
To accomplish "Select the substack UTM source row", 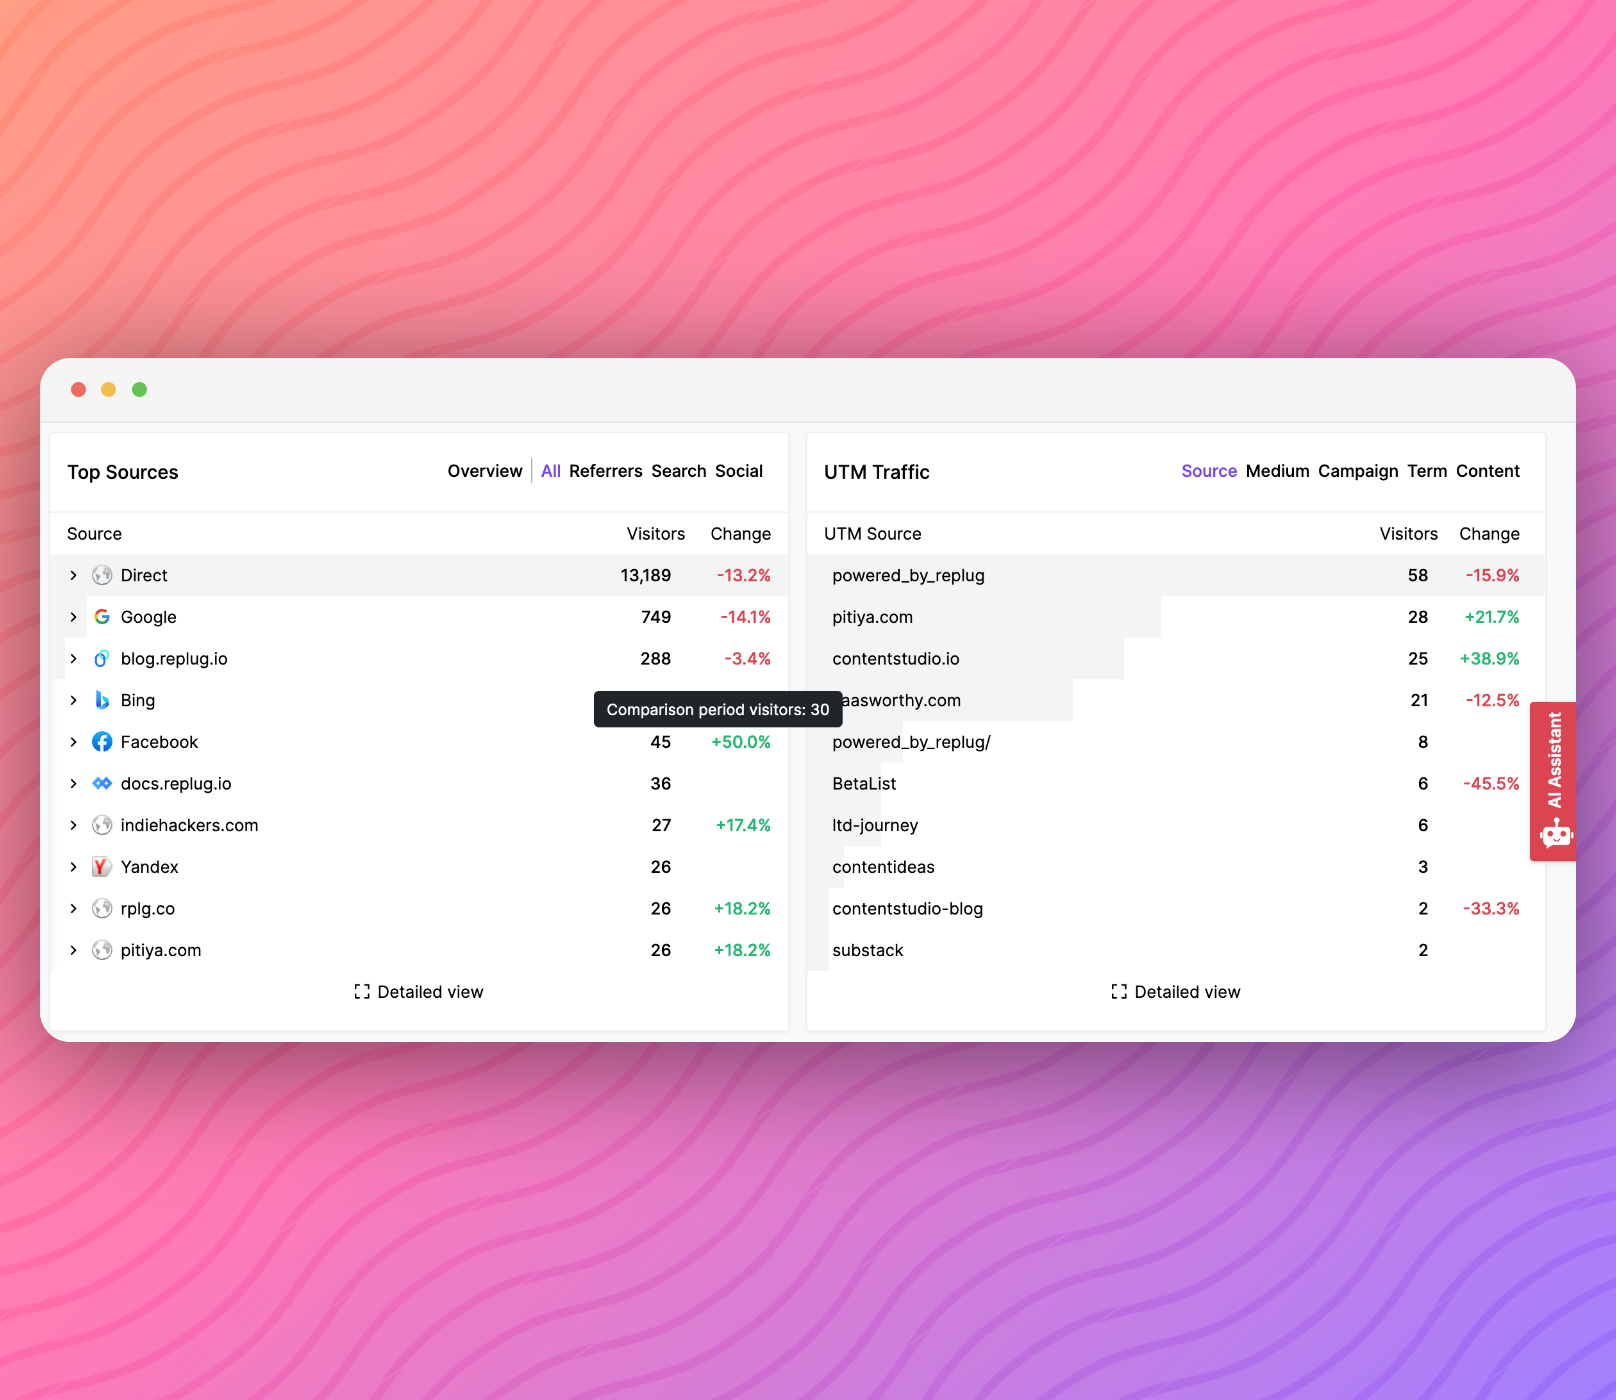I will 1176,950.
